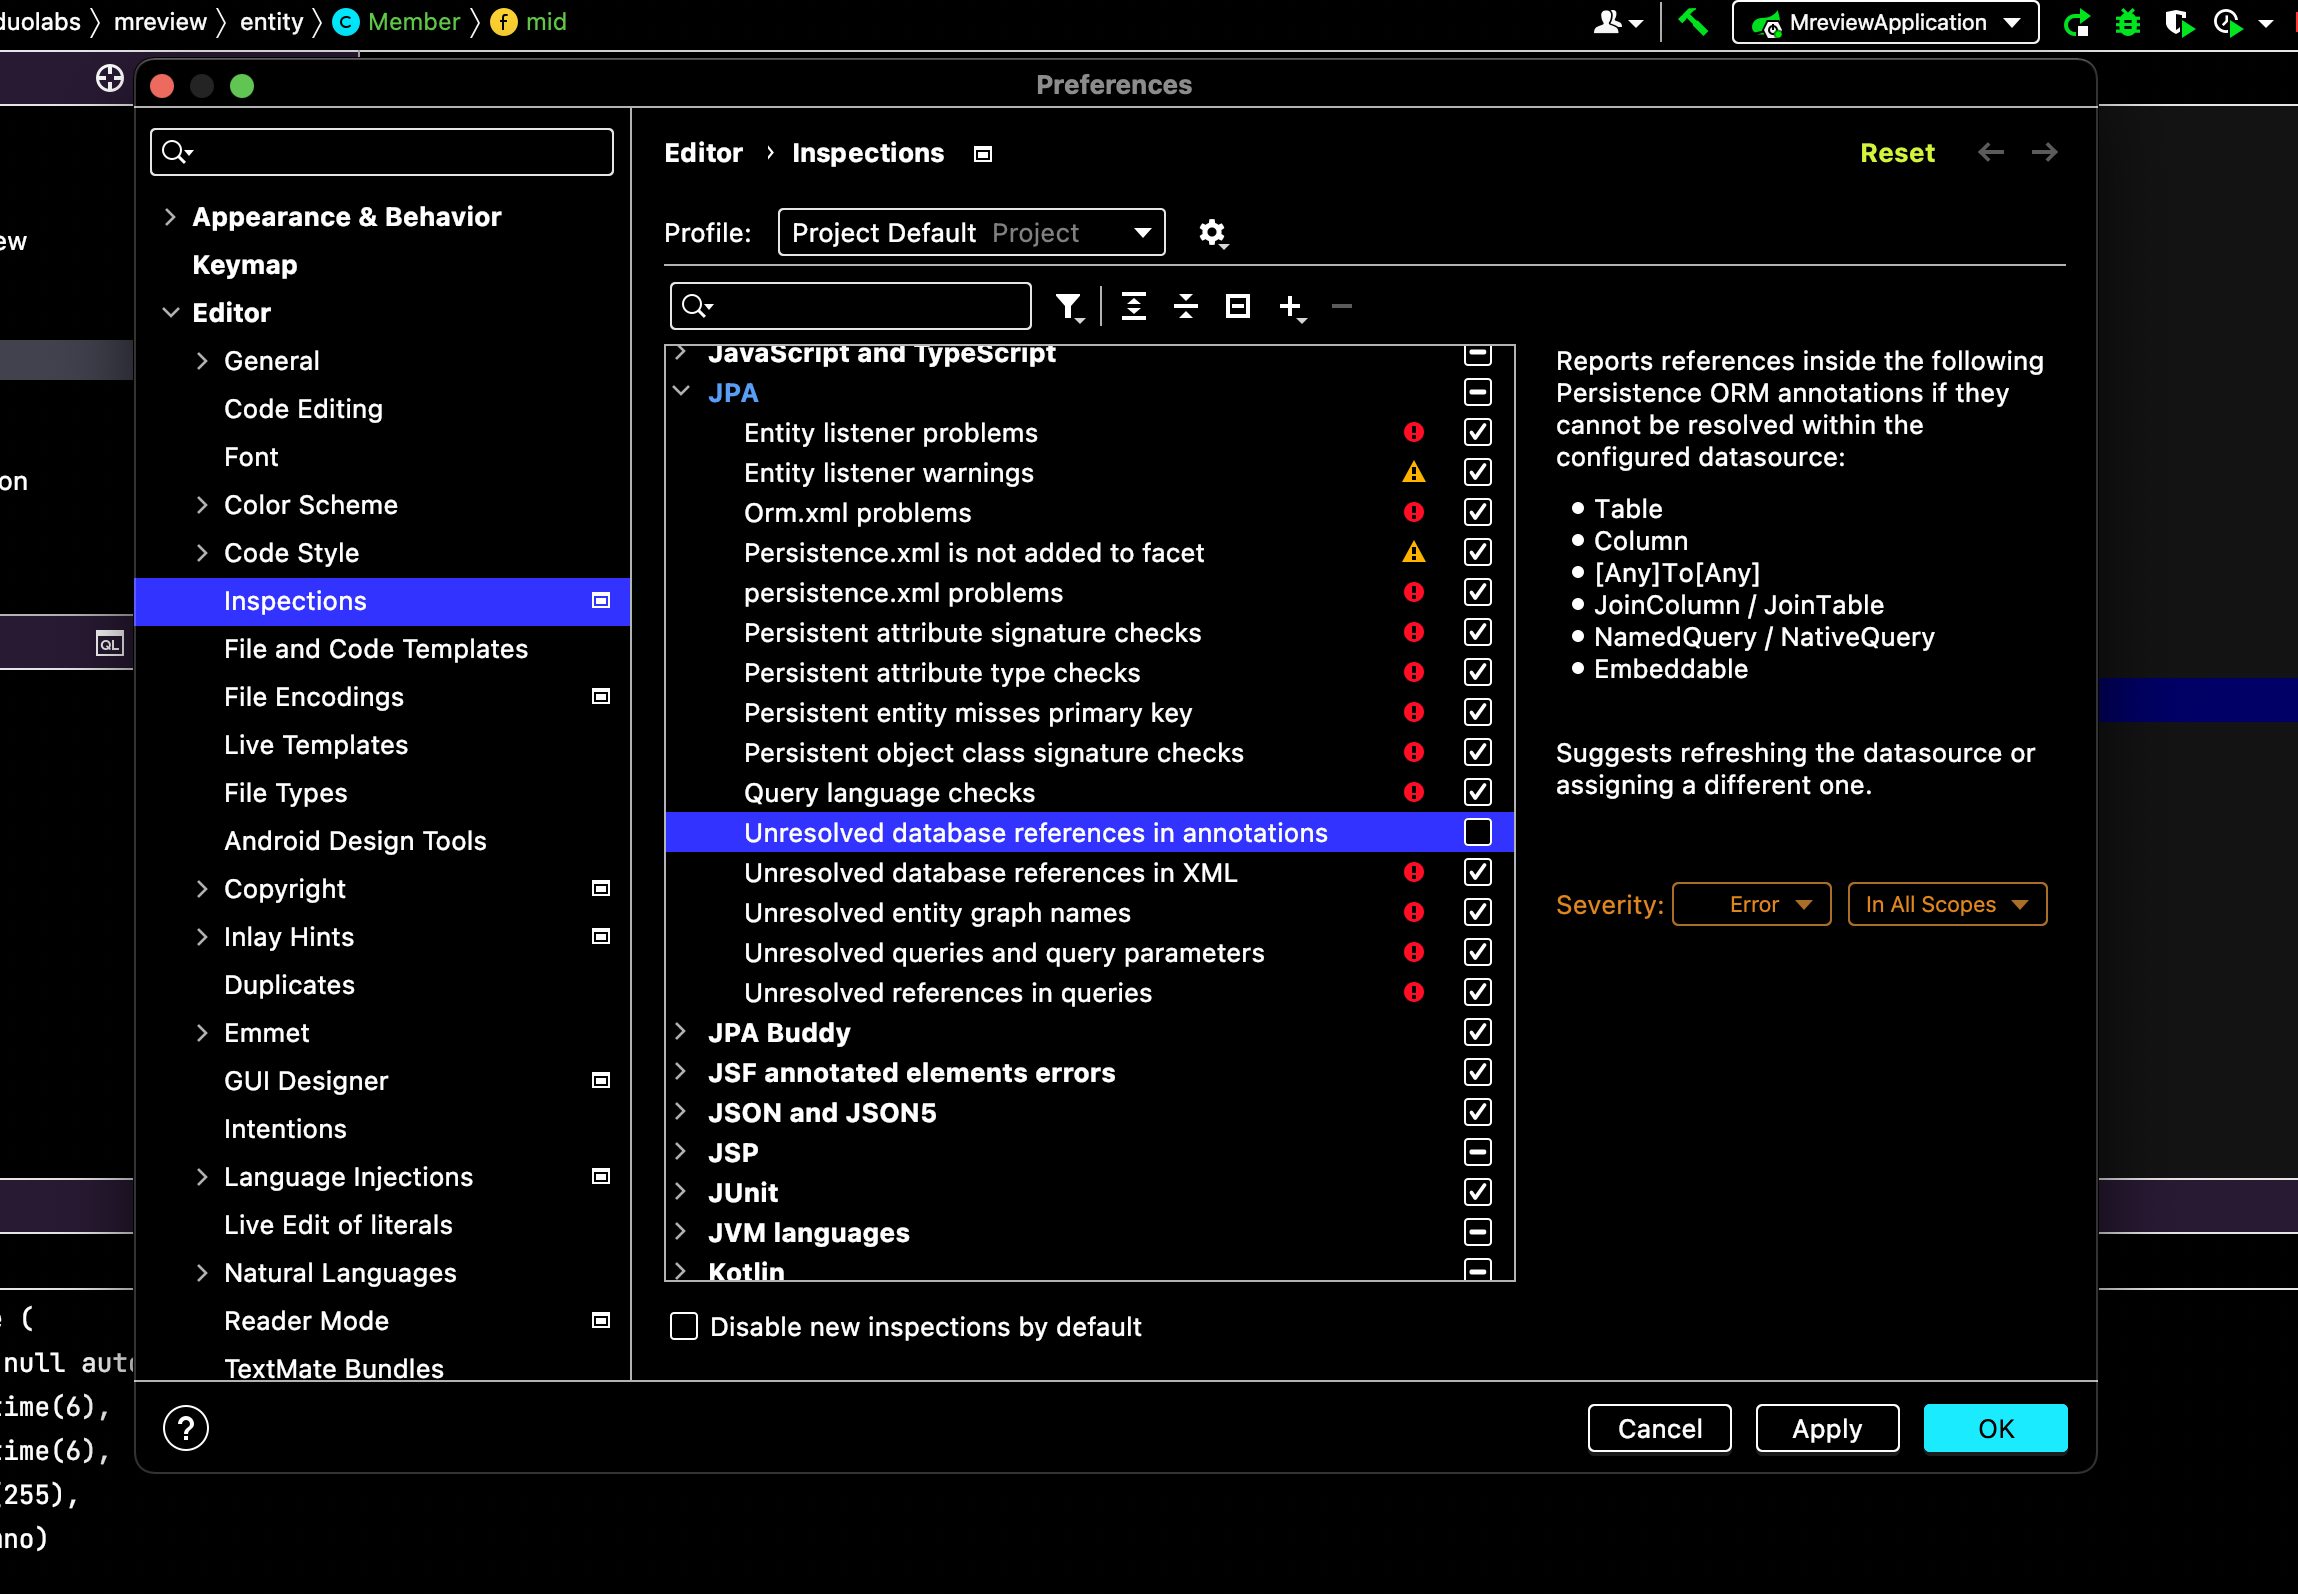Open the Severity Error dropdown
The width and height of the screenshot is (2298, 1594).
(1751, 904)
